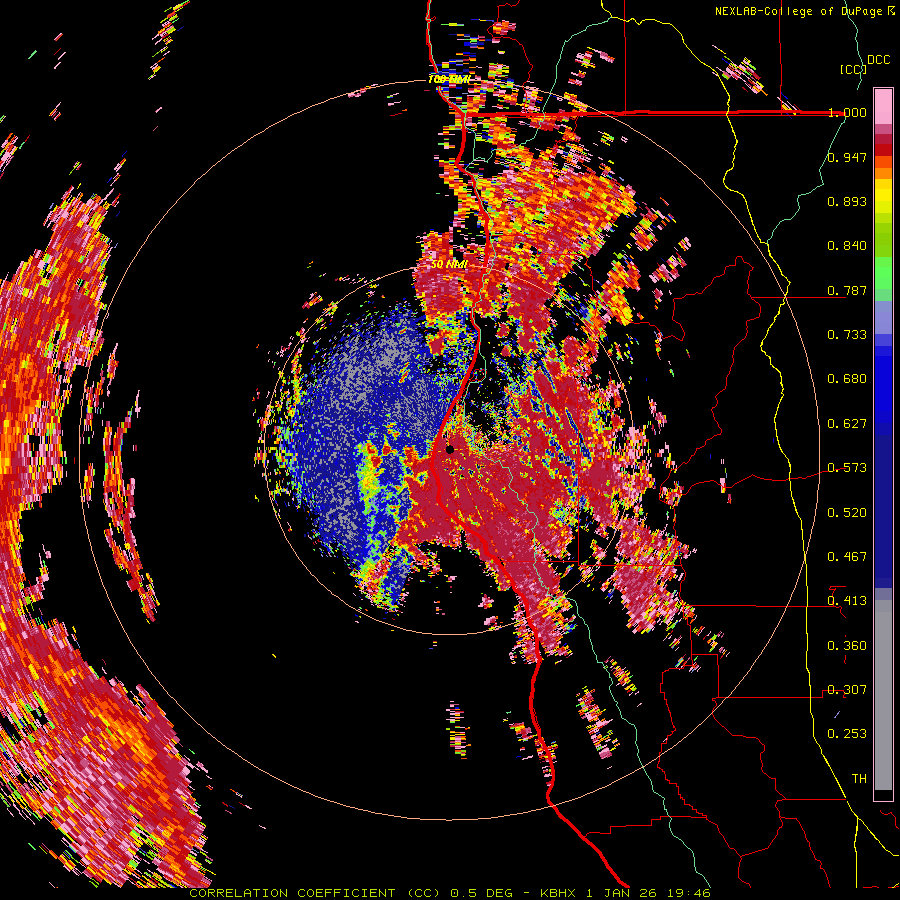Click the 100 NMI range ring label

click(x=450, y=79)
